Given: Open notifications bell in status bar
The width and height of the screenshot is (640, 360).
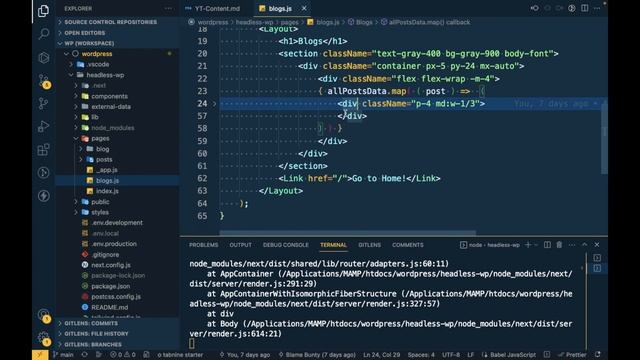Looking at the screenshot, I should click(598, 355).
